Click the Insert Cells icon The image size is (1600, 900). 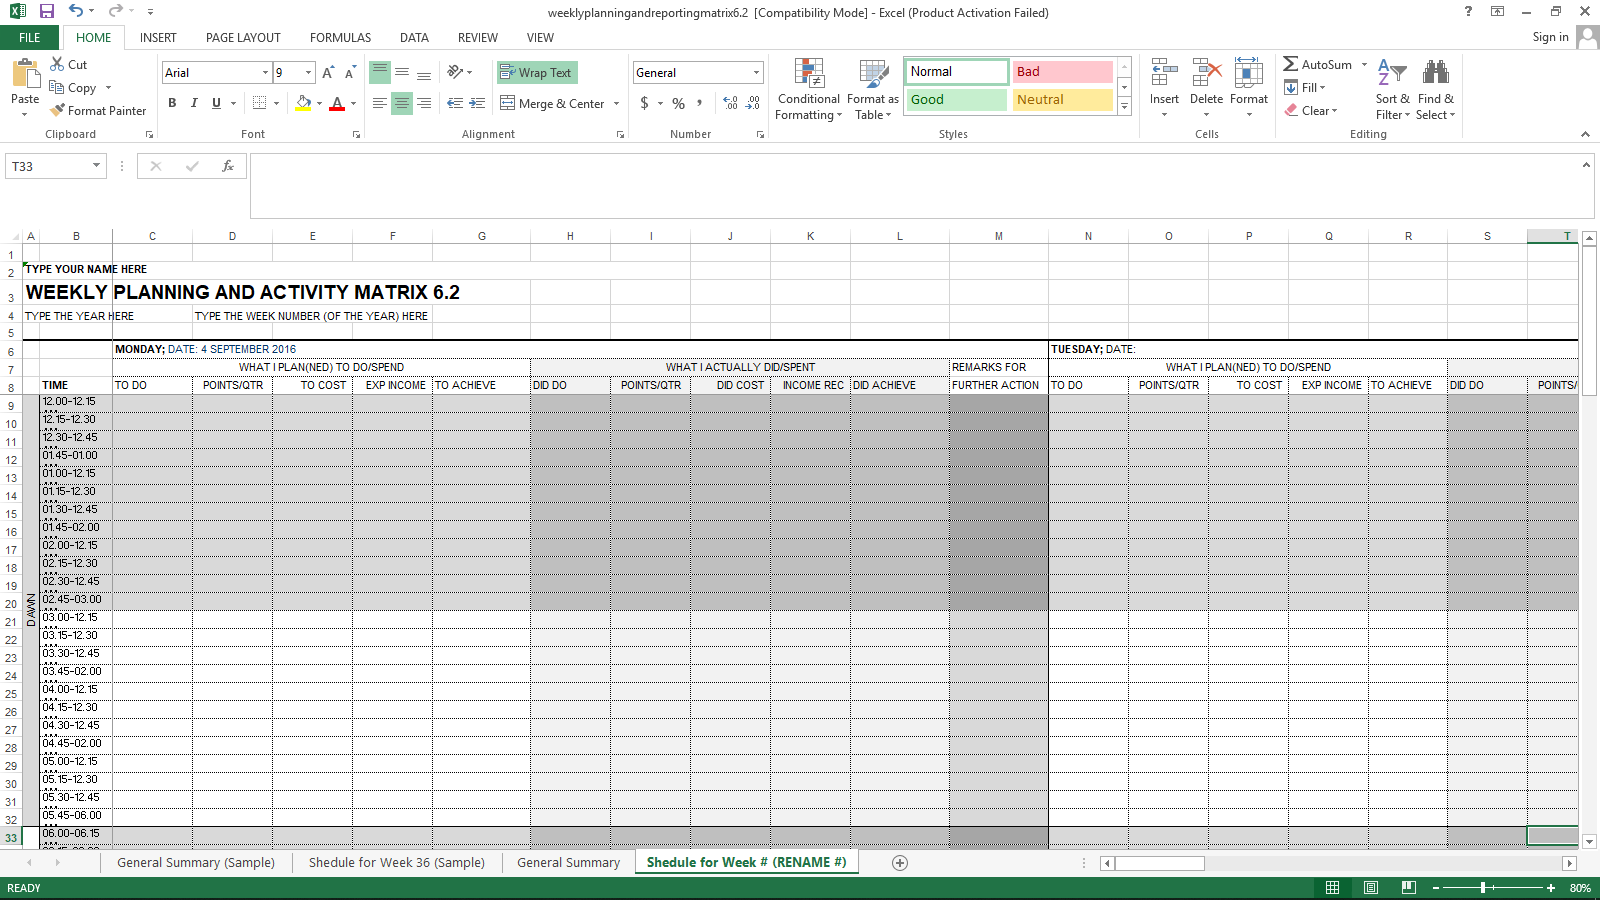pos(1164,89)
